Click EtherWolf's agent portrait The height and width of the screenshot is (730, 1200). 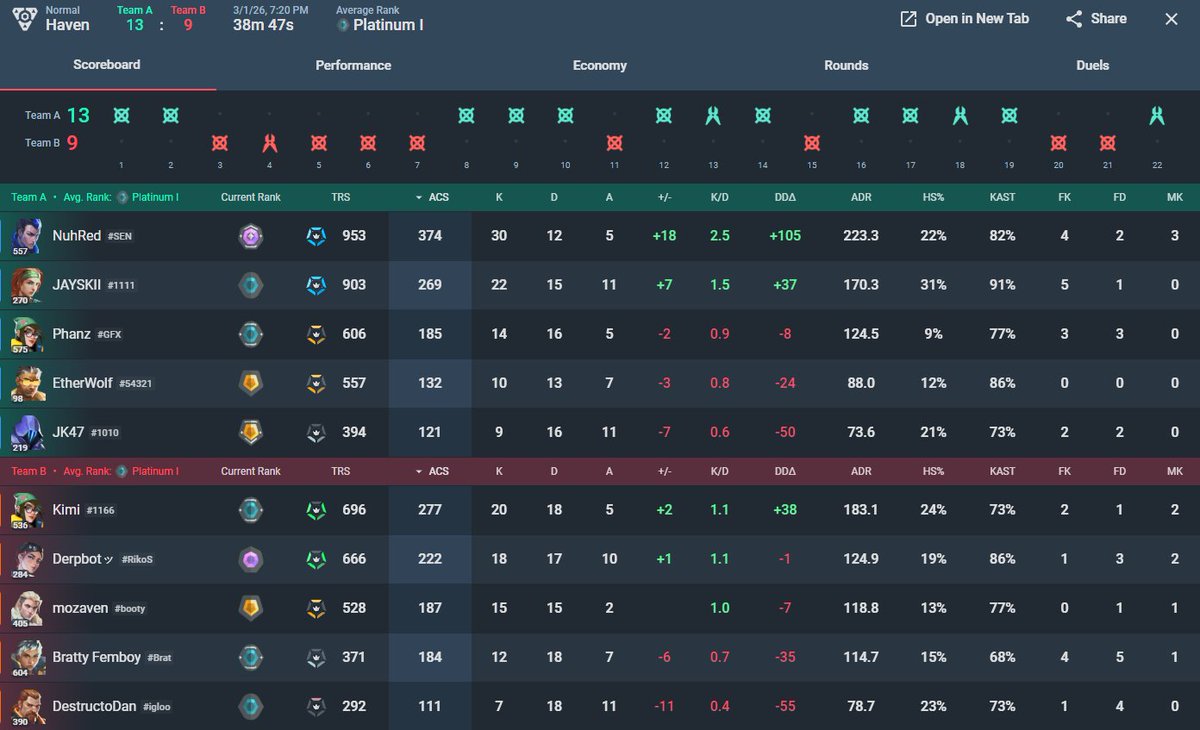(26, 383)
